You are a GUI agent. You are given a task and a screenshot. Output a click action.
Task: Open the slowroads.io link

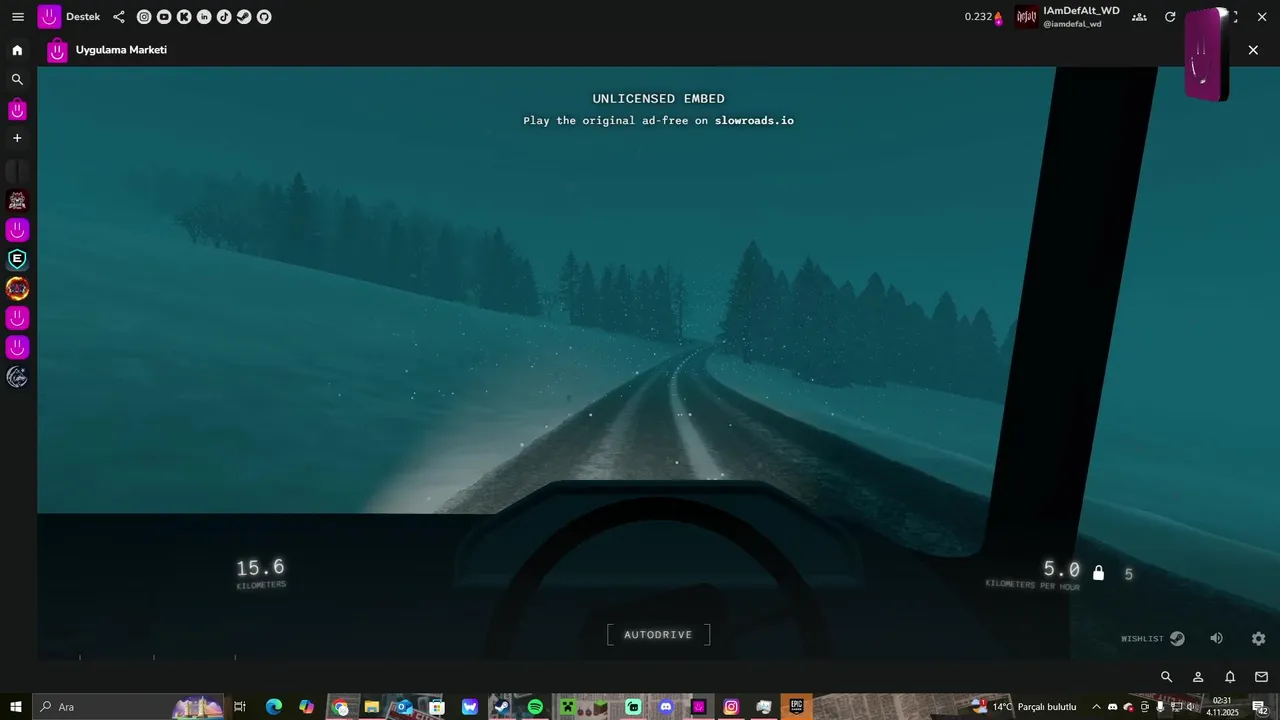pyautogui.click(x=754, y=121)
